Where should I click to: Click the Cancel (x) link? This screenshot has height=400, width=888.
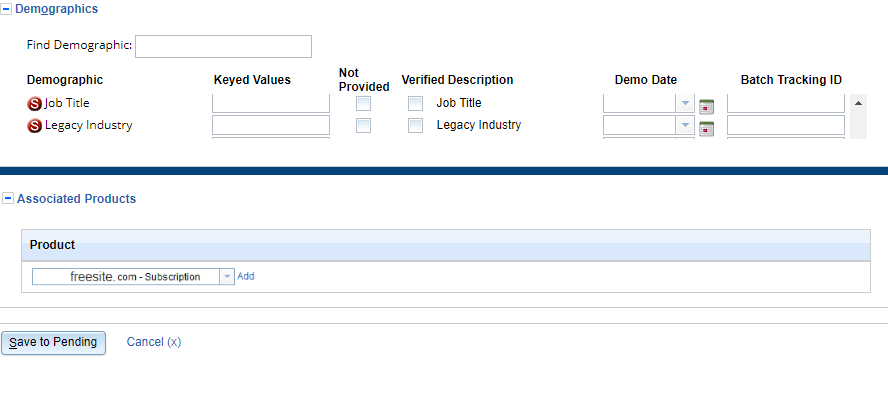[154, 342]
